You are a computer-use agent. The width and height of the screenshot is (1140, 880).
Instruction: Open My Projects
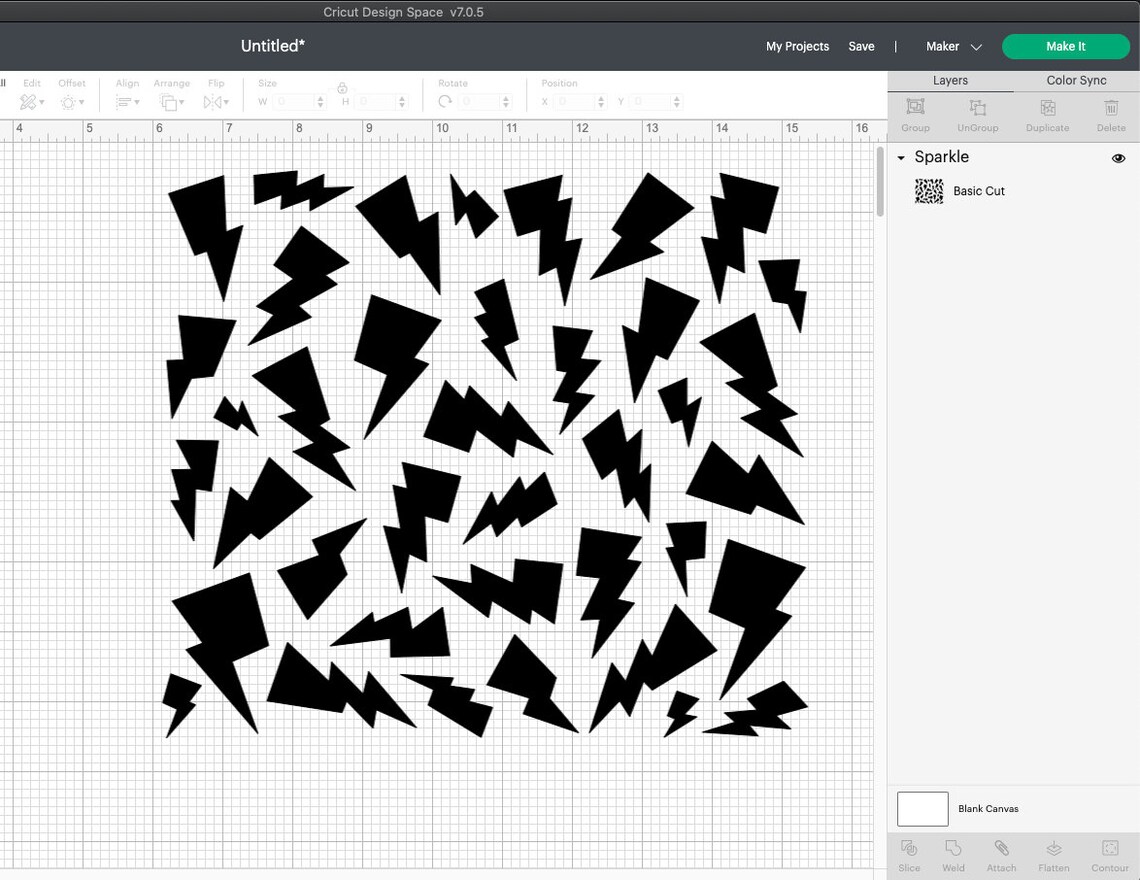797,46
